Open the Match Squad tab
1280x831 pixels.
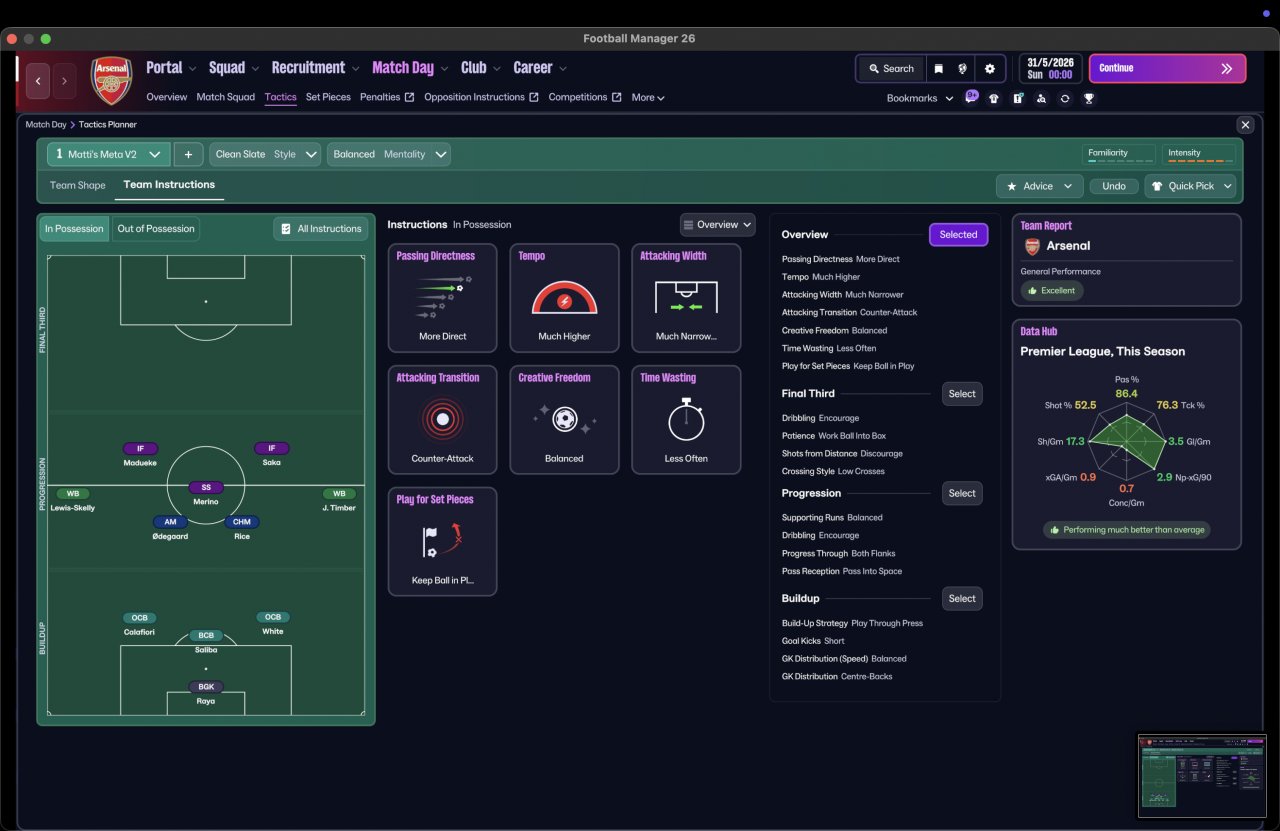coord(226,97)
